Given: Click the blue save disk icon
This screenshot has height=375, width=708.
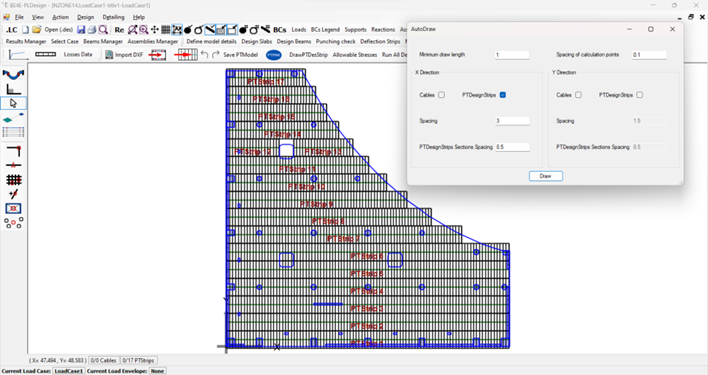Looking at the screenshot, I should coord(81,30).
